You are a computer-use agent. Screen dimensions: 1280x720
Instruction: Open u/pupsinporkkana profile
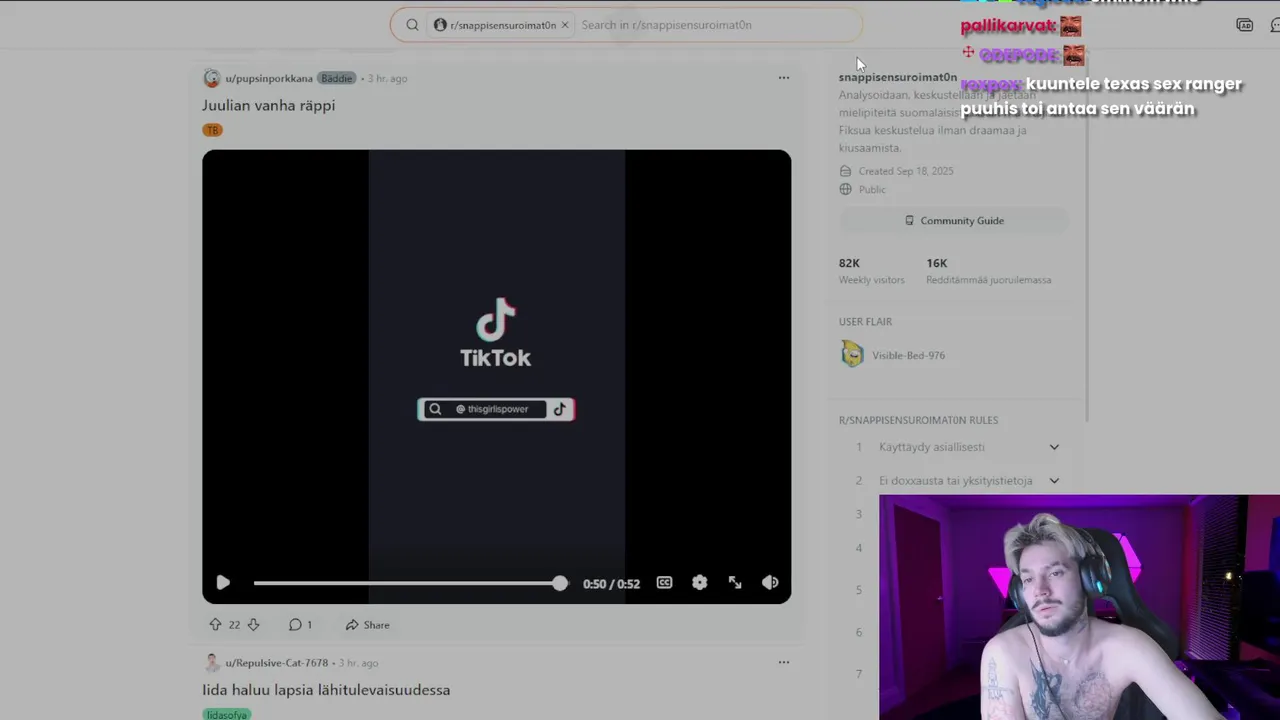pyautogui.click(x=269, y=78)
